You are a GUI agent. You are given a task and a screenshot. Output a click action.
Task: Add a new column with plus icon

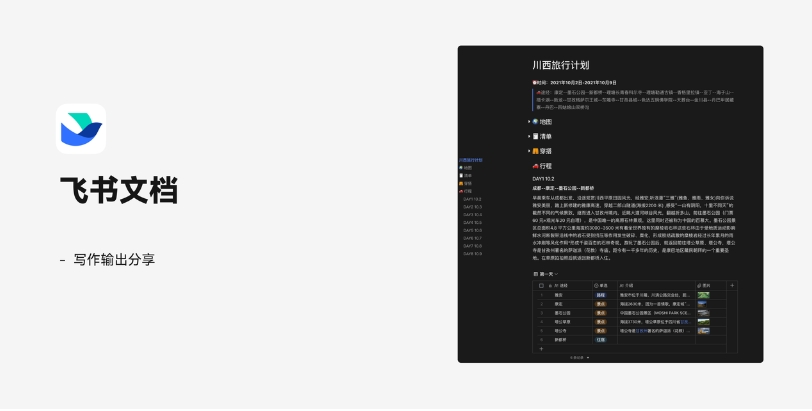click(x=732, y=286)
